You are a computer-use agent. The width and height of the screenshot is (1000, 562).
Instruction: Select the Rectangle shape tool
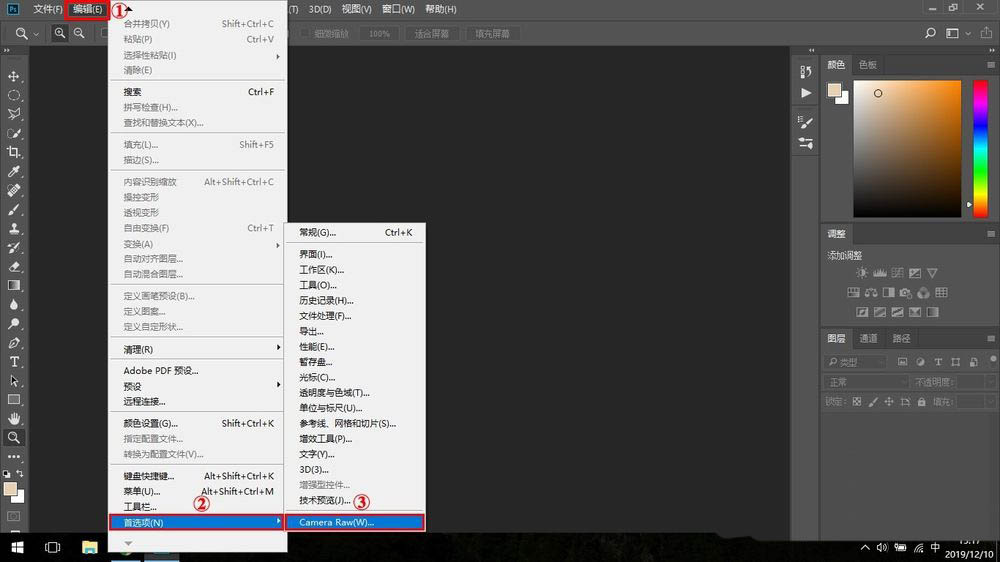[x=13, y=400]
